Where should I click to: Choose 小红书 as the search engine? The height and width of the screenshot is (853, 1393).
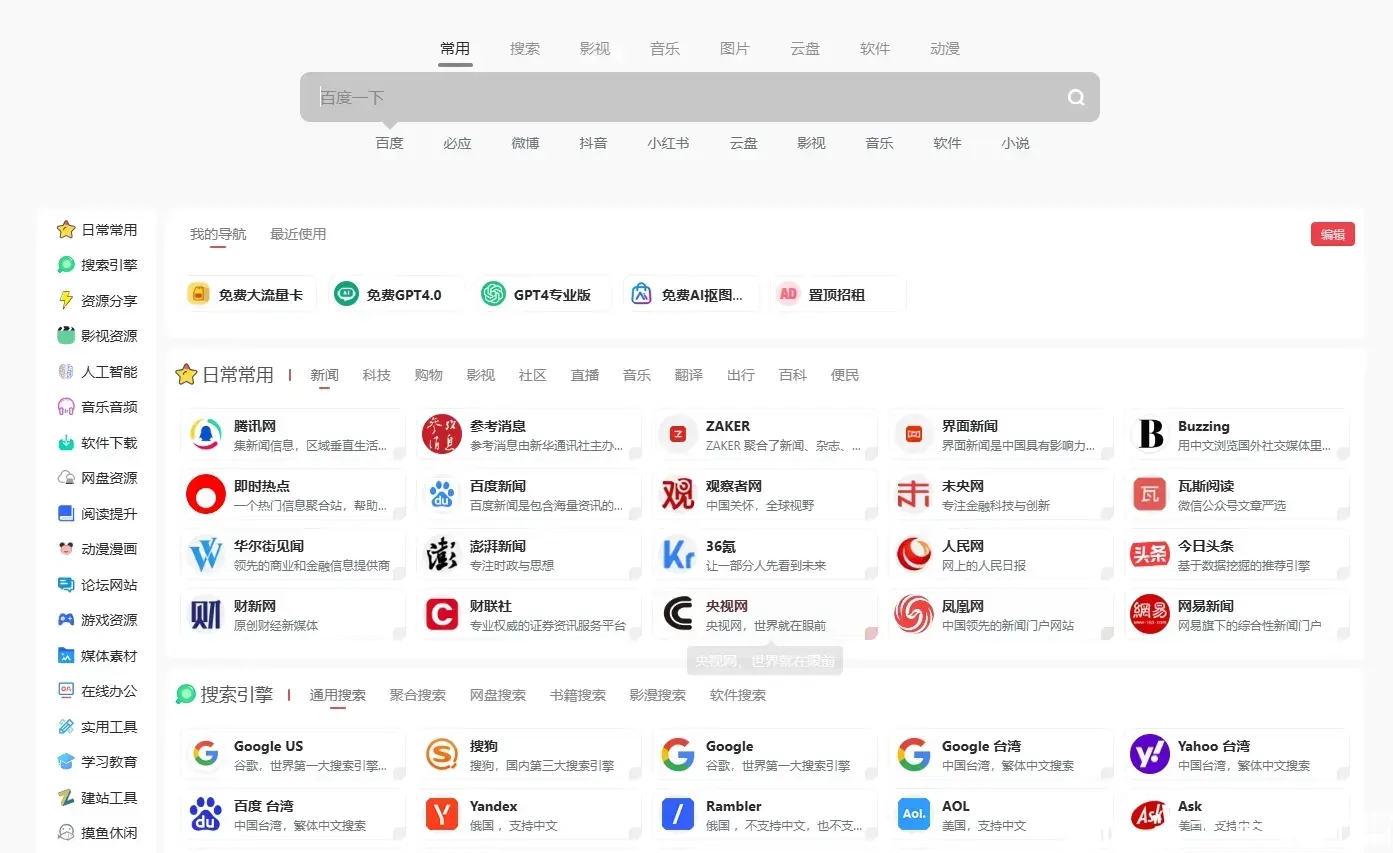click(668, 143)
